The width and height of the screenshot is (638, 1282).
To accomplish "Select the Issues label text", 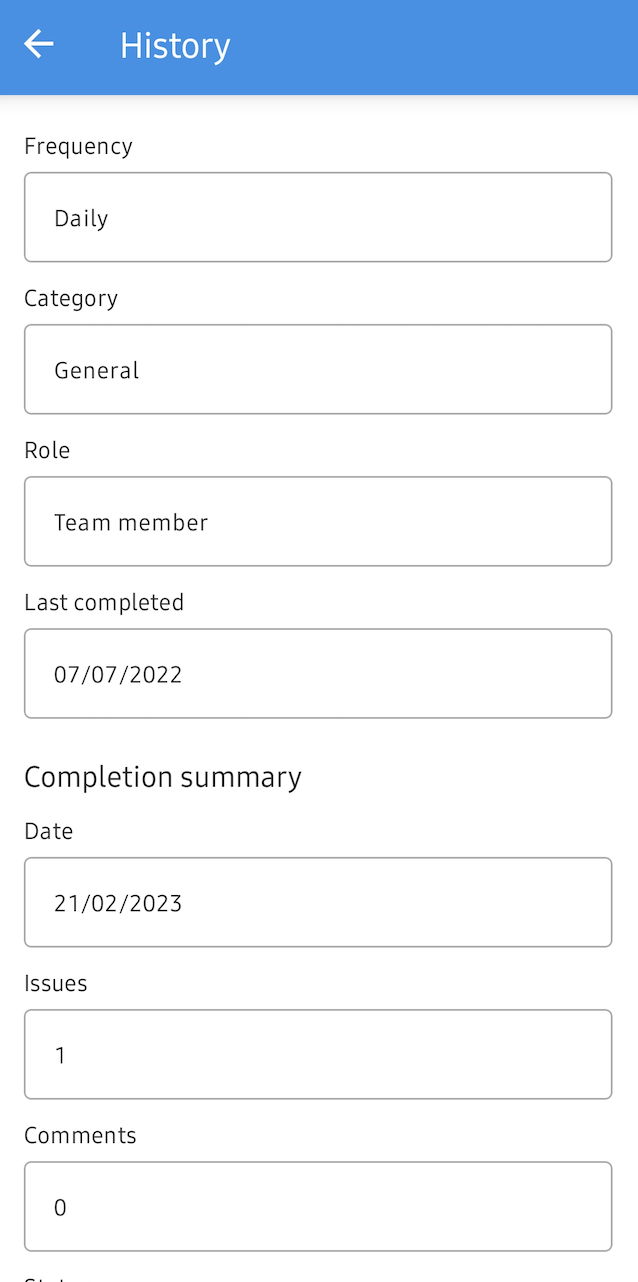I will 55,983.
